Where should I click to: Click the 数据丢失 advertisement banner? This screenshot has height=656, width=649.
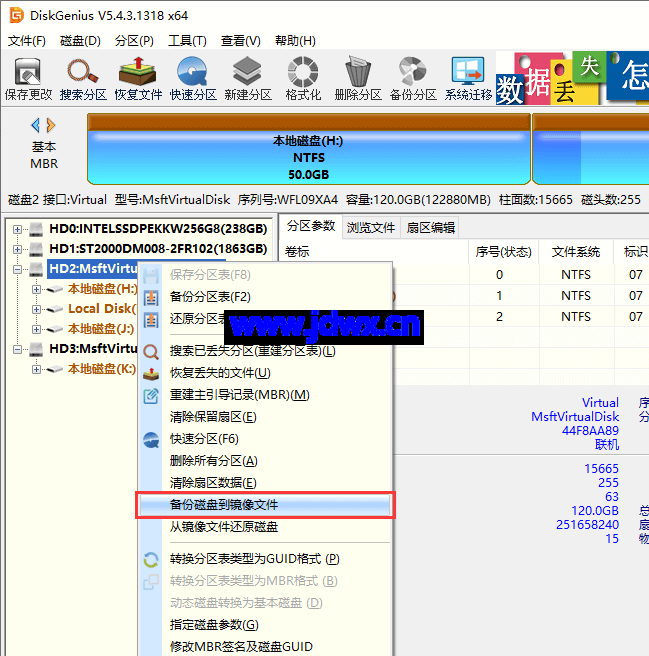(572, 78)
